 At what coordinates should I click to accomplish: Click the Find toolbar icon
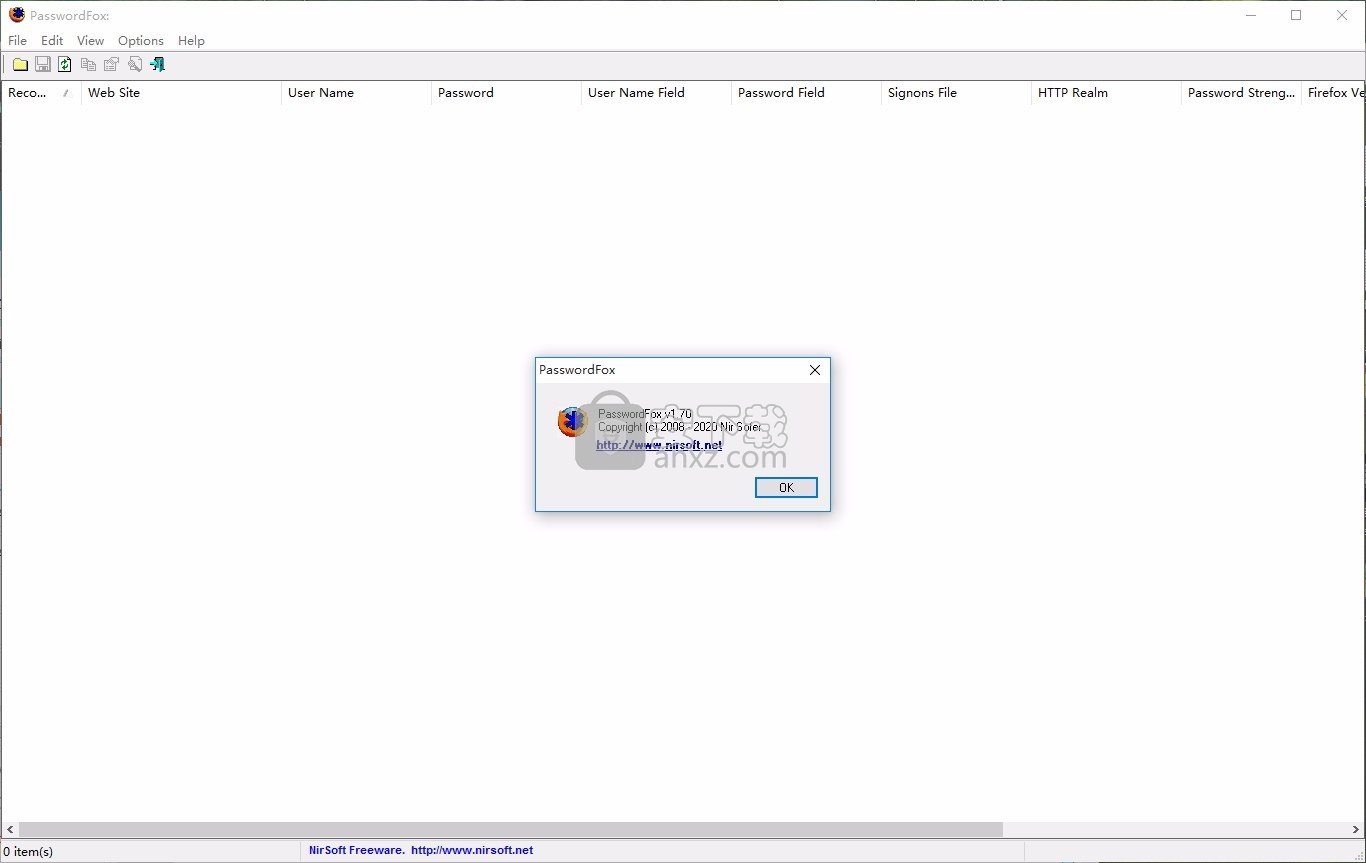pos(134,64)
